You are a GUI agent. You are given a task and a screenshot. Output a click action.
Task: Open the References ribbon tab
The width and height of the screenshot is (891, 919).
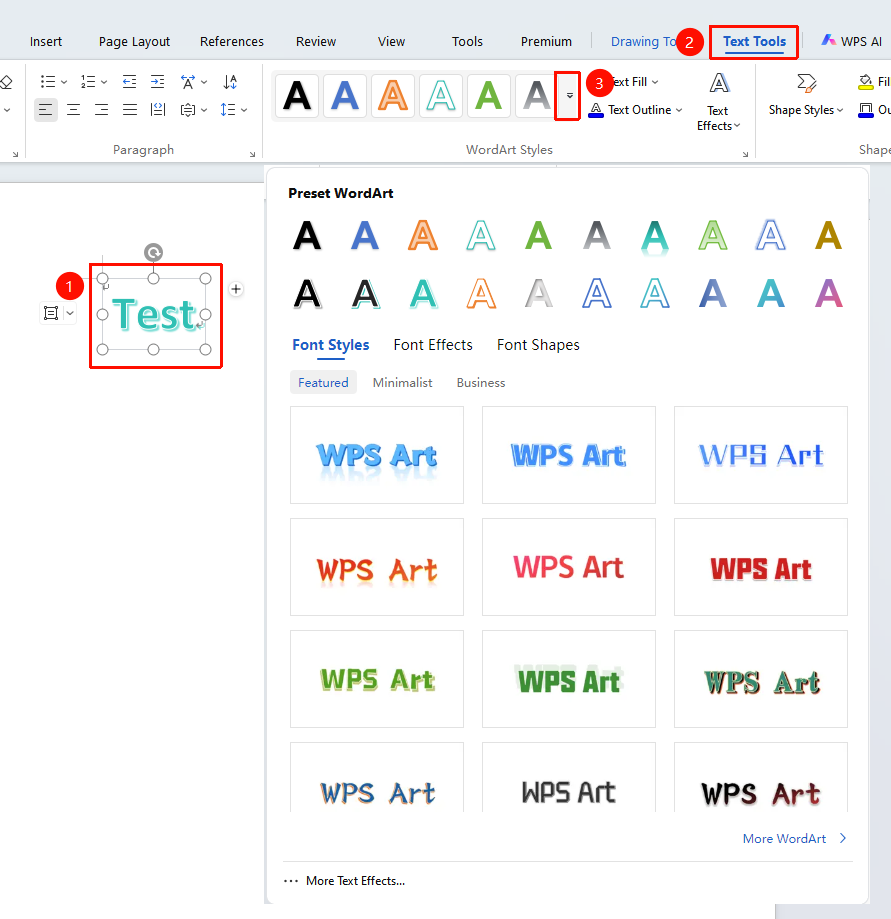point(232,42)
